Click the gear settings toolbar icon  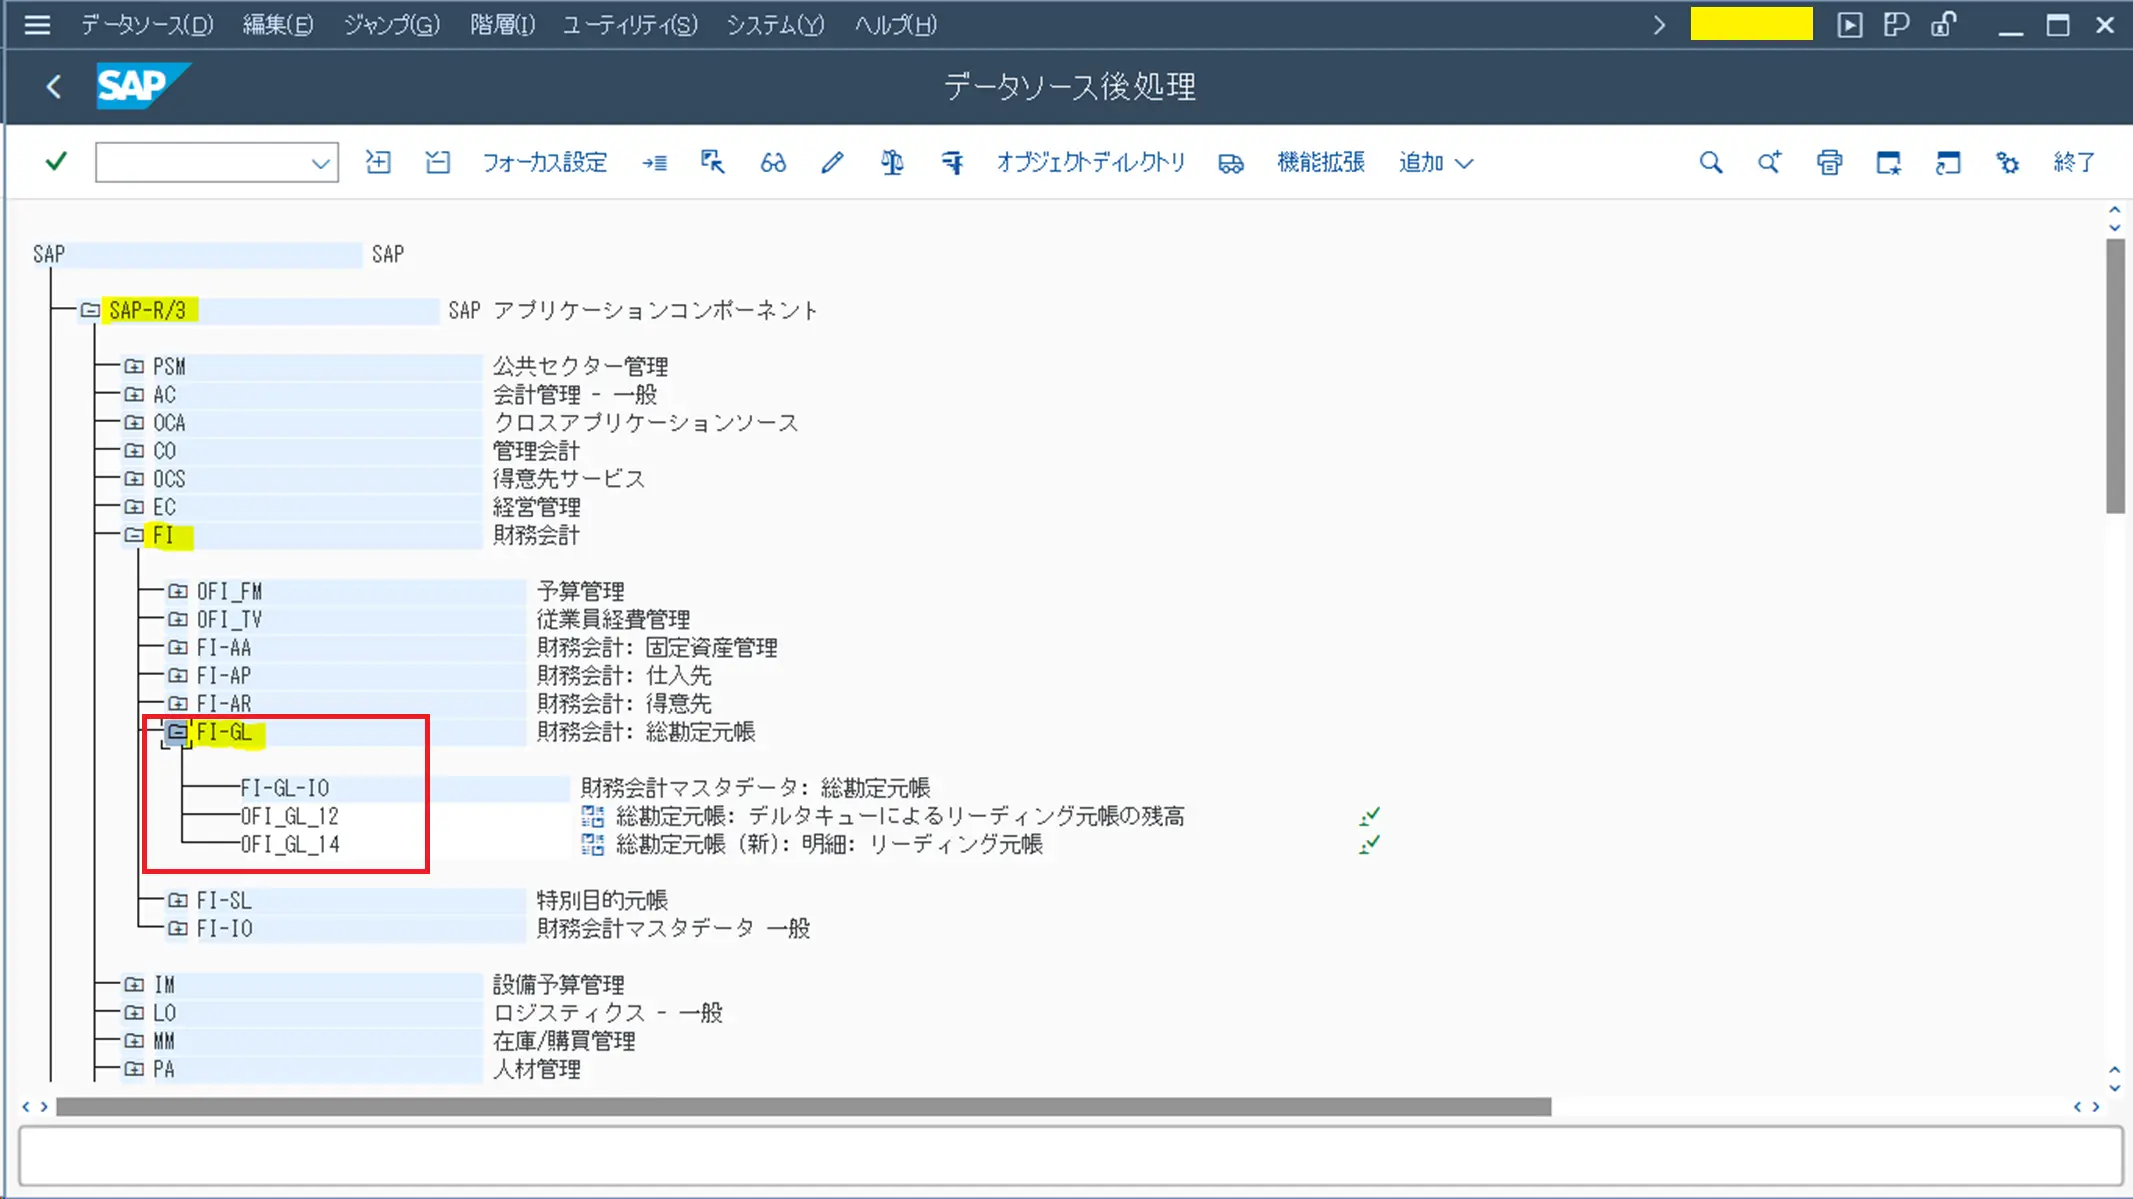tap(2007, 162)
